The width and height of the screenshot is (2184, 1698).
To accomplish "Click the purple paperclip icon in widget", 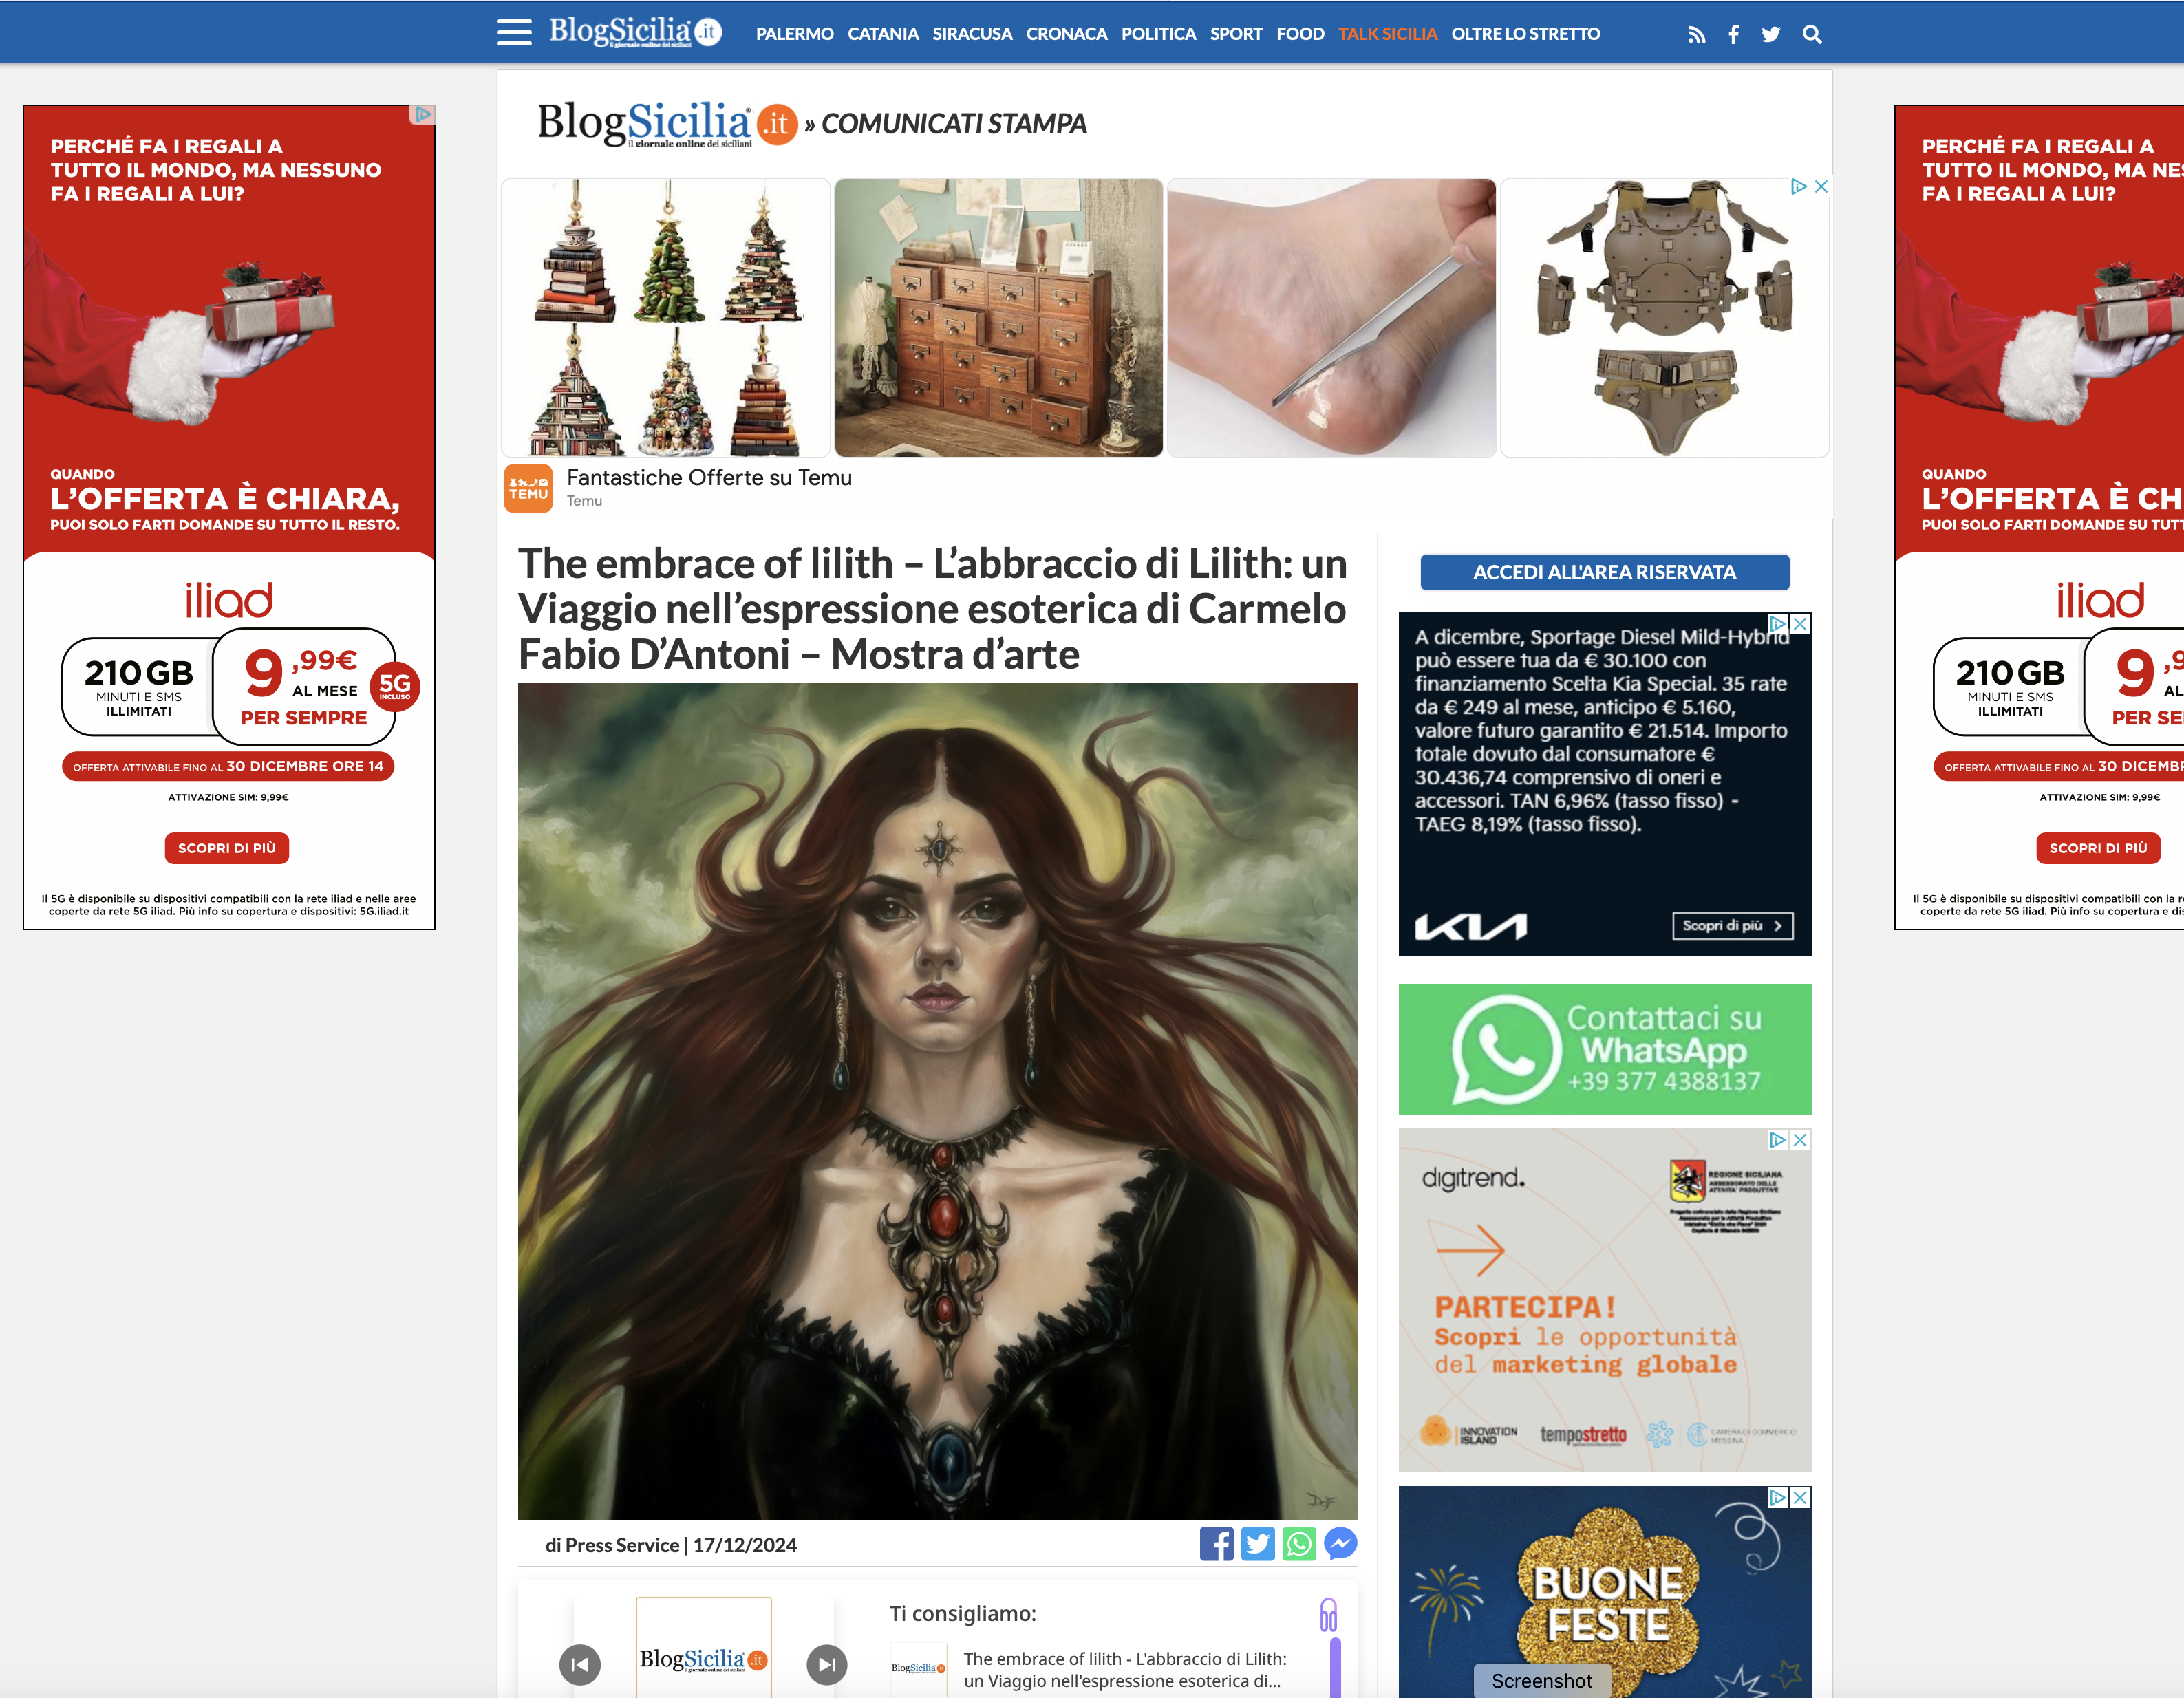I will 1328,1615.
